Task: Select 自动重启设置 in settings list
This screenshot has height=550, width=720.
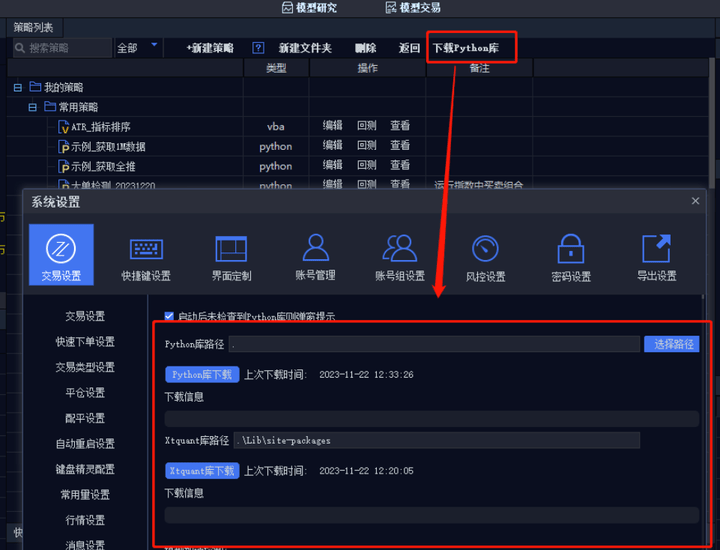Action: (85, 444)
